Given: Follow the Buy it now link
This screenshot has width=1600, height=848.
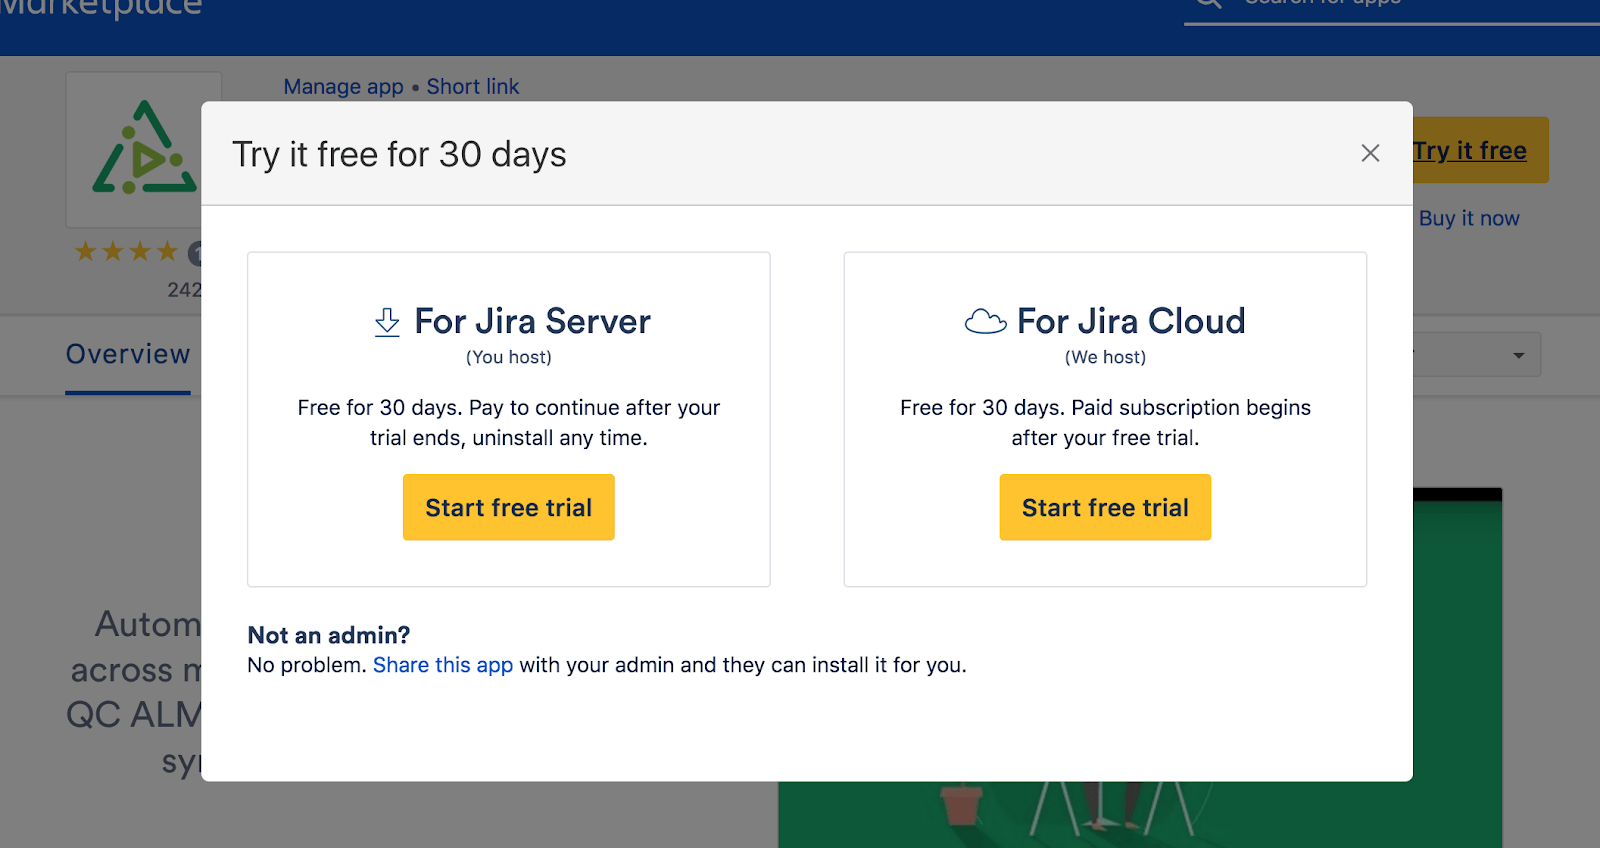Looking at the screenshot, I should click(x=1468, y=218).
